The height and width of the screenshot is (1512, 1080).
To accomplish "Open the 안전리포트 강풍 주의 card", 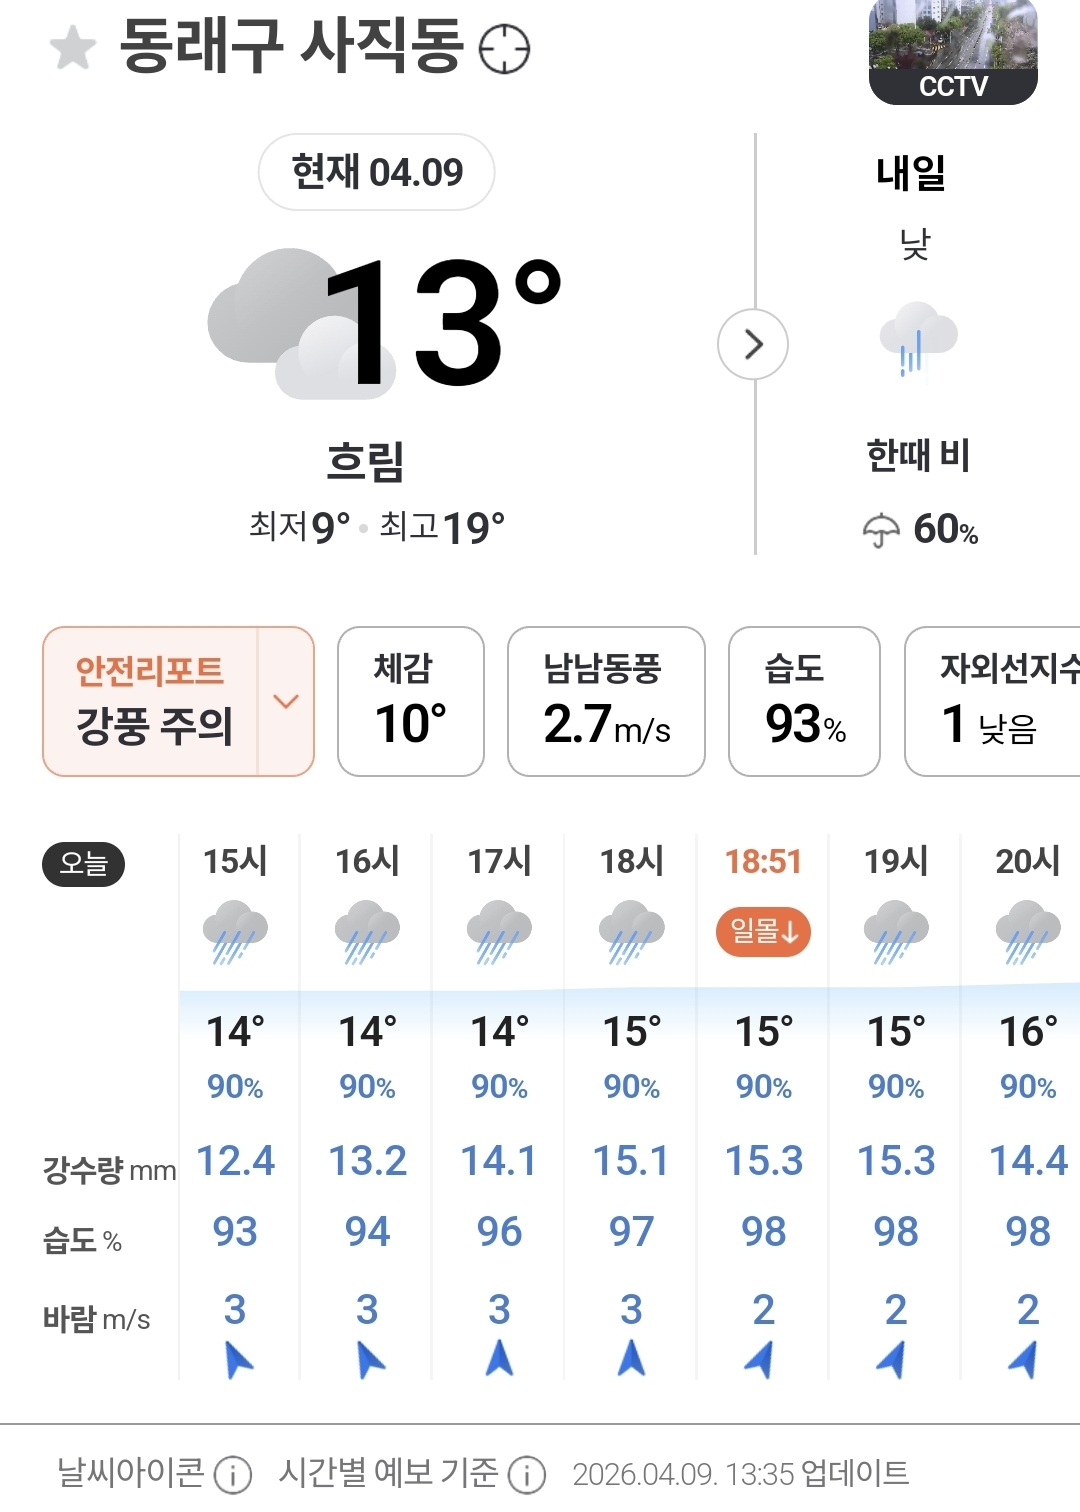I will (152, 701).
